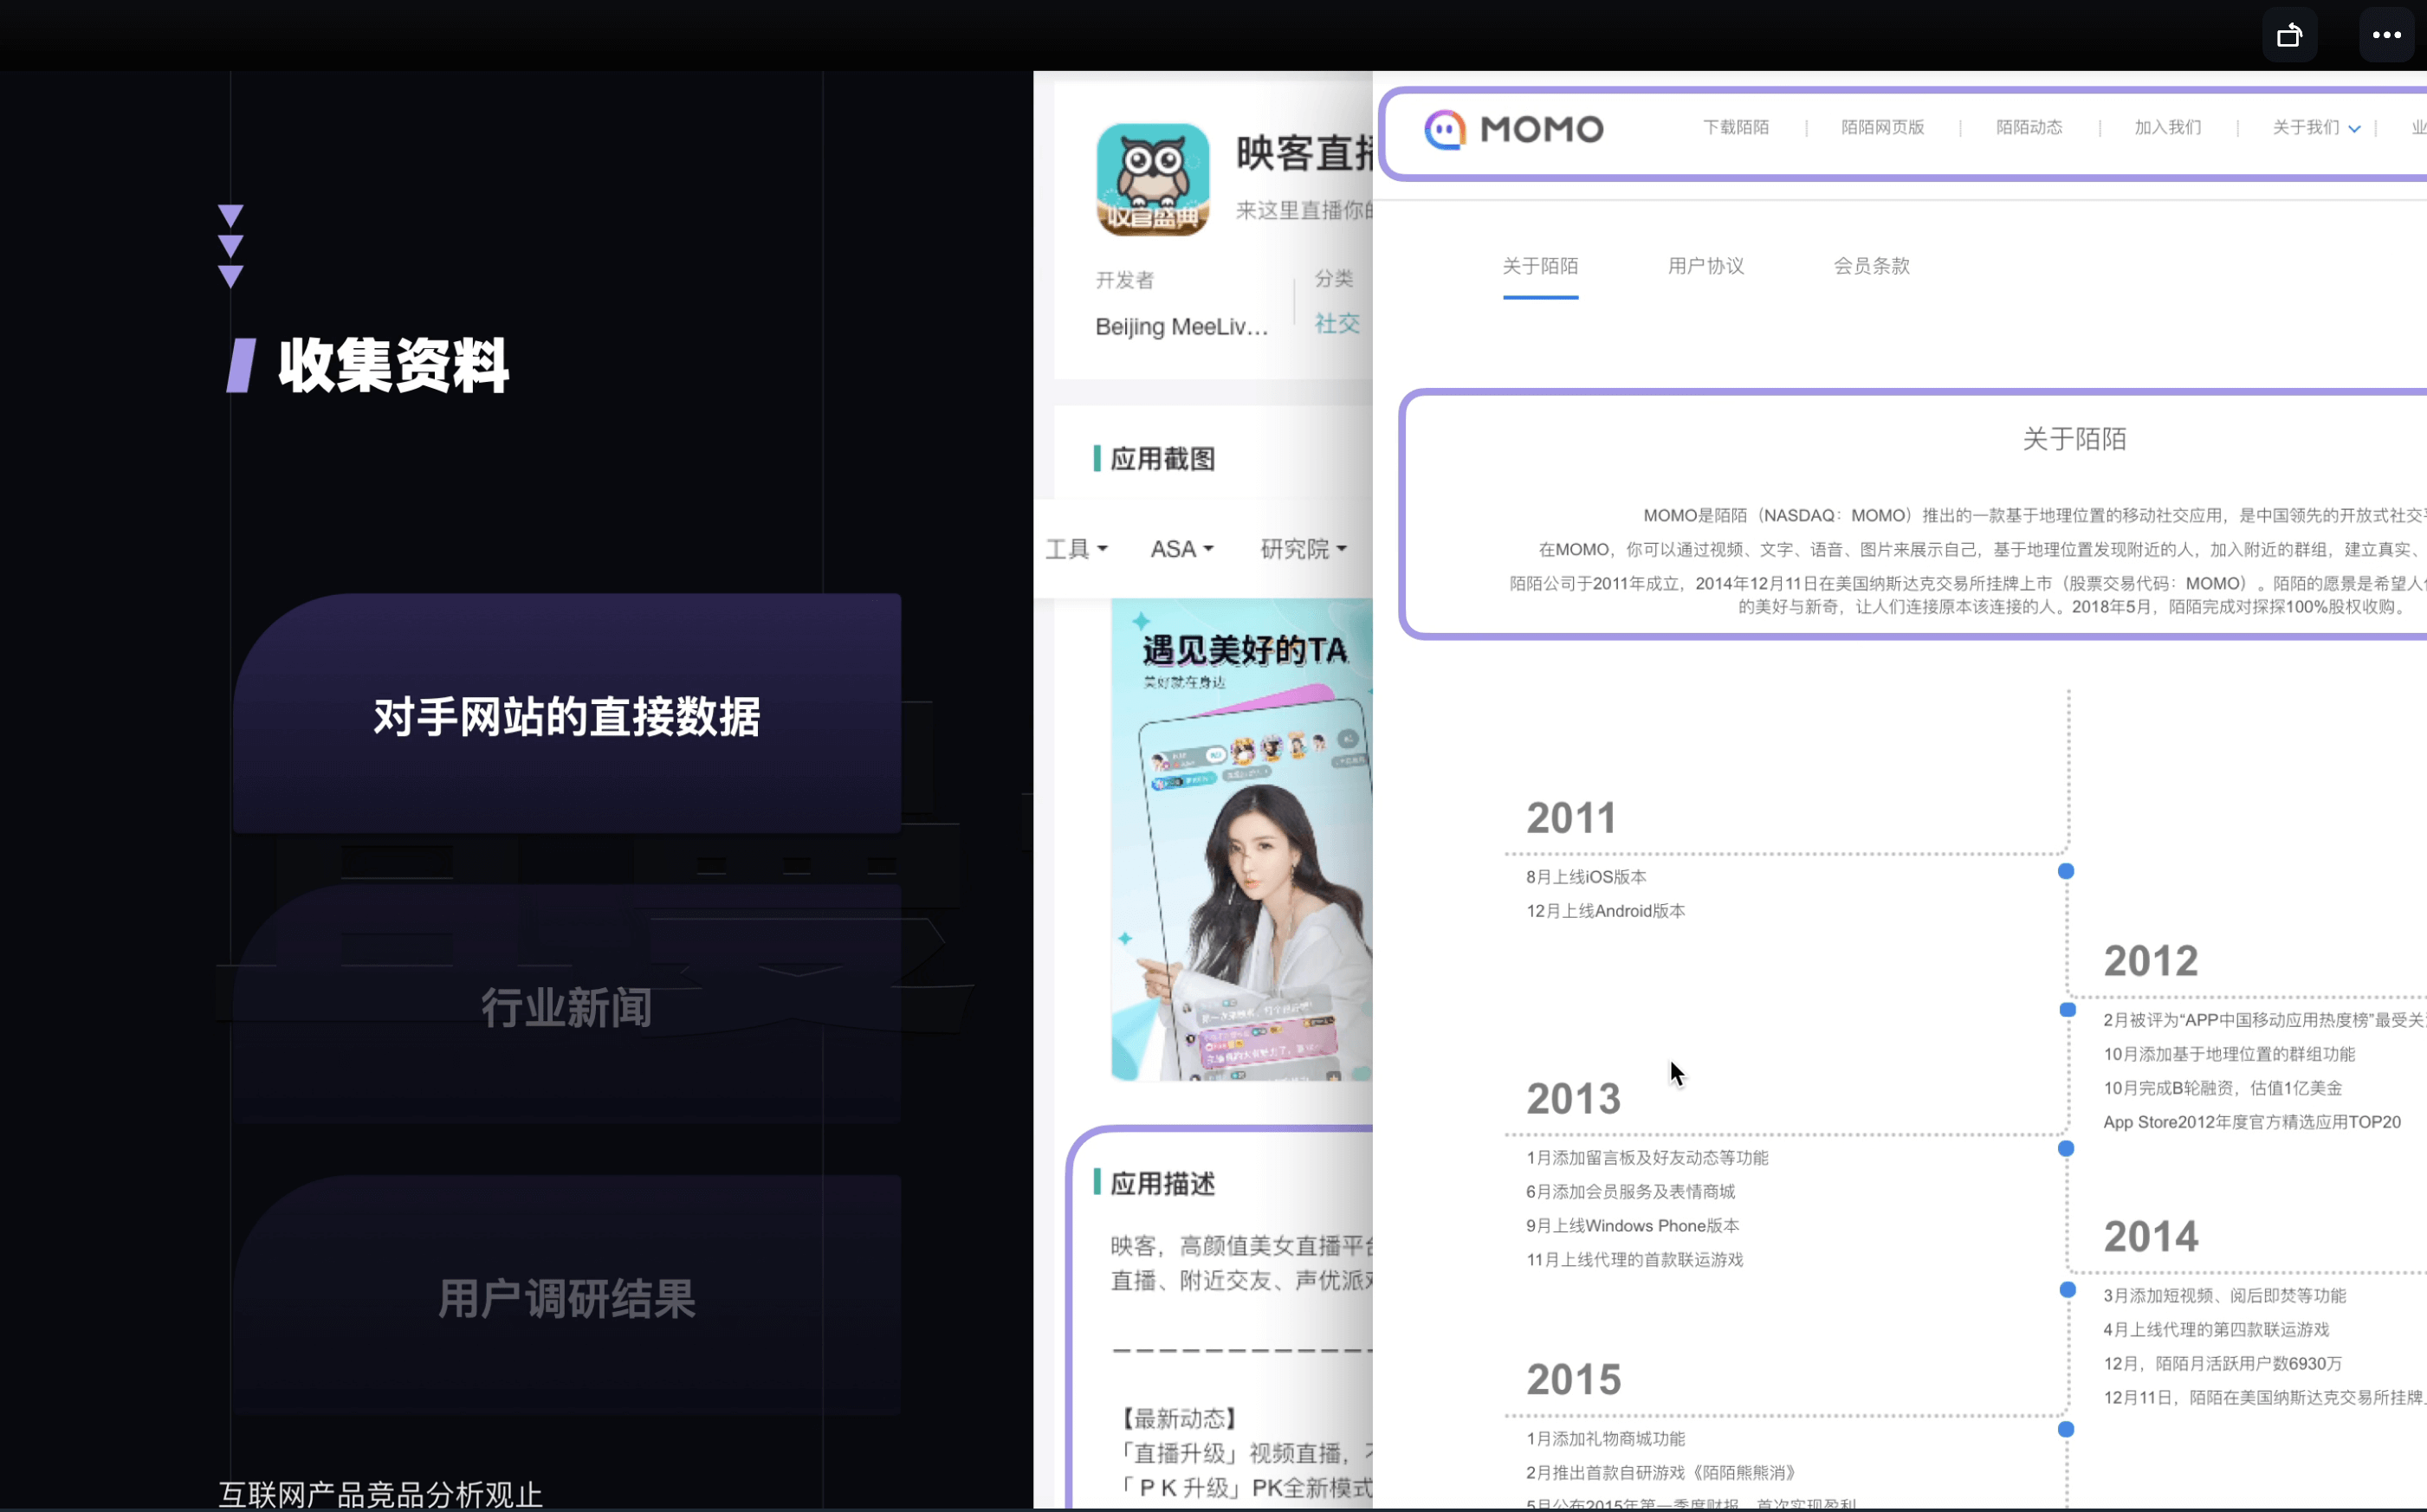Click the 关于陌陌 panel heading
Viewport: 2427px width, 1512px height.
coord(2074,439)
